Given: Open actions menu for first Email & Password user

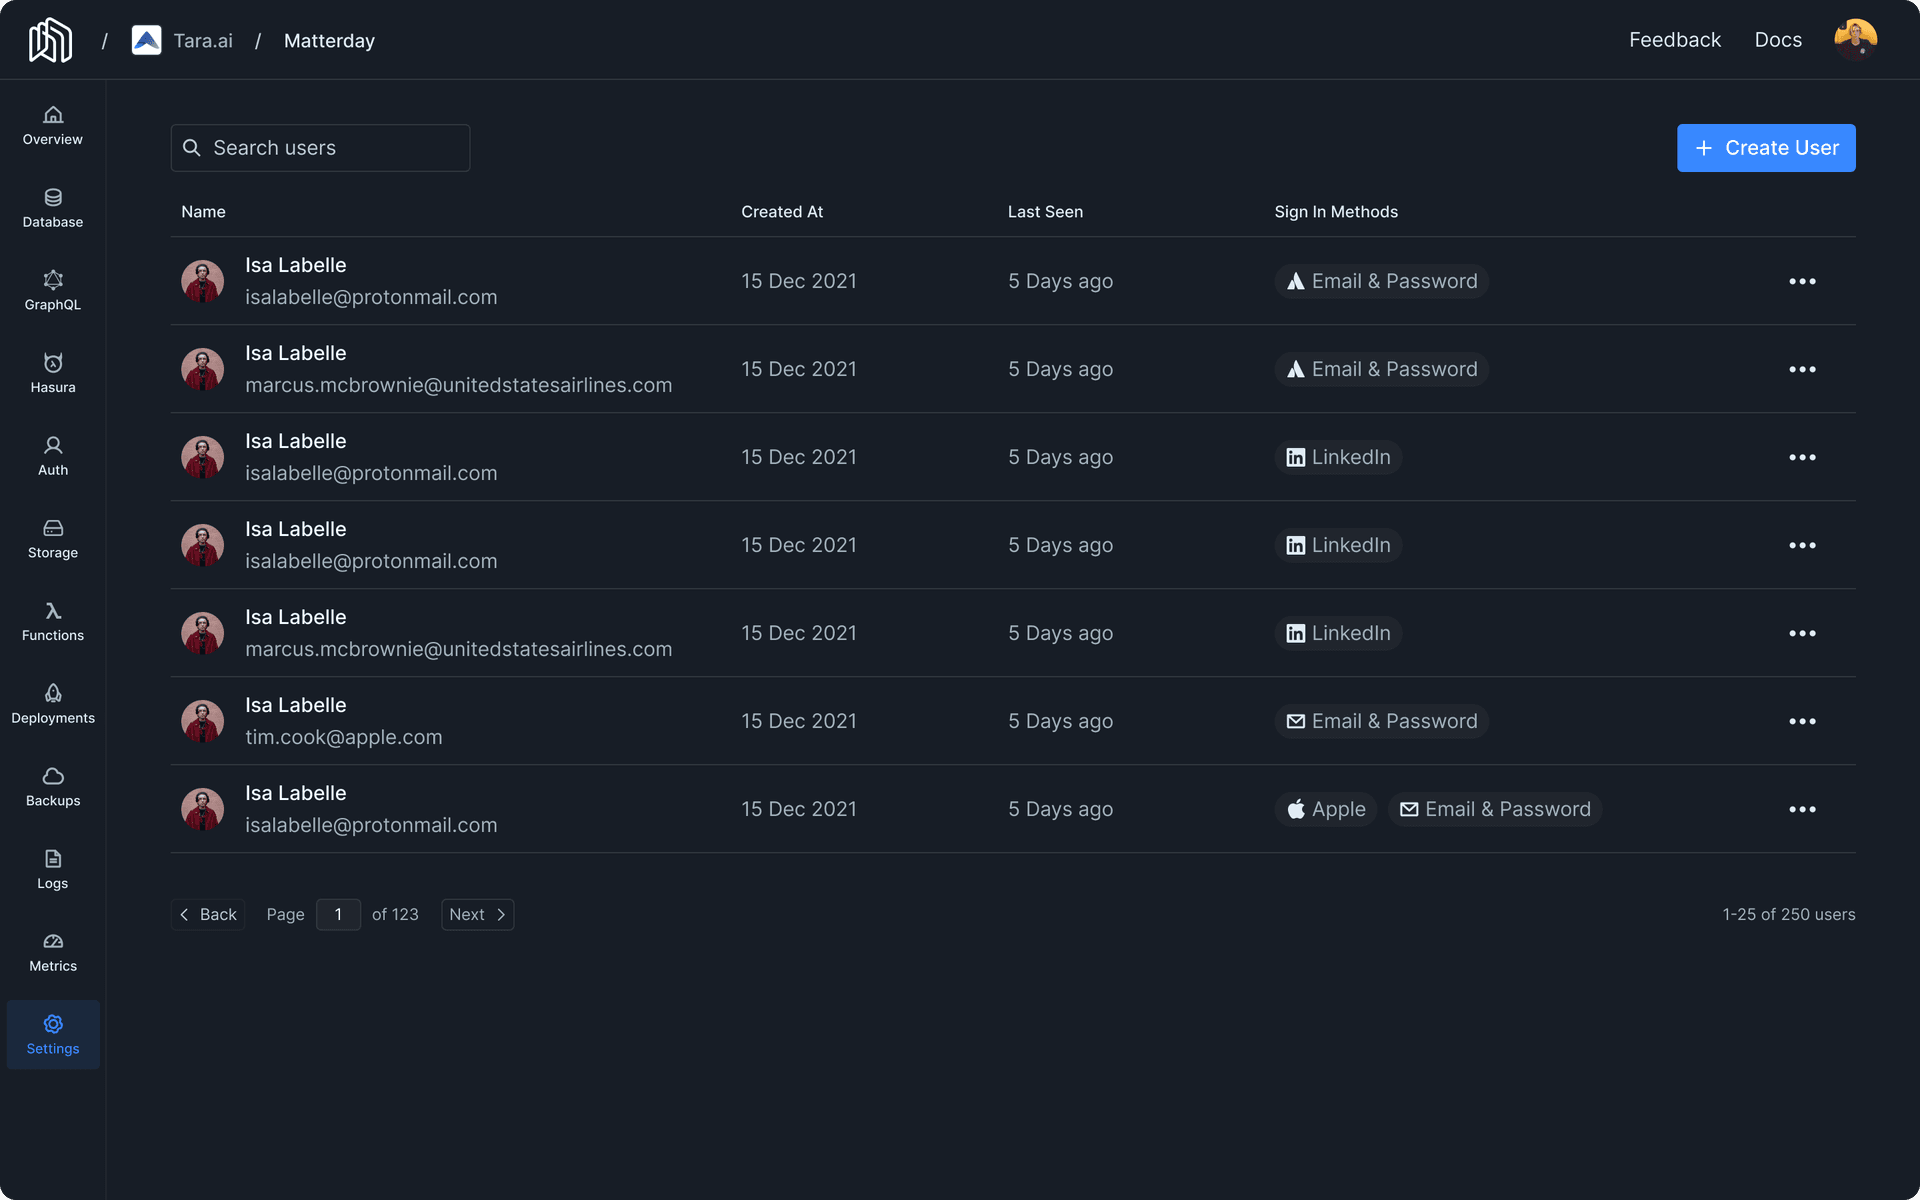Looking at the screenshot, I should pos(1802,281).
